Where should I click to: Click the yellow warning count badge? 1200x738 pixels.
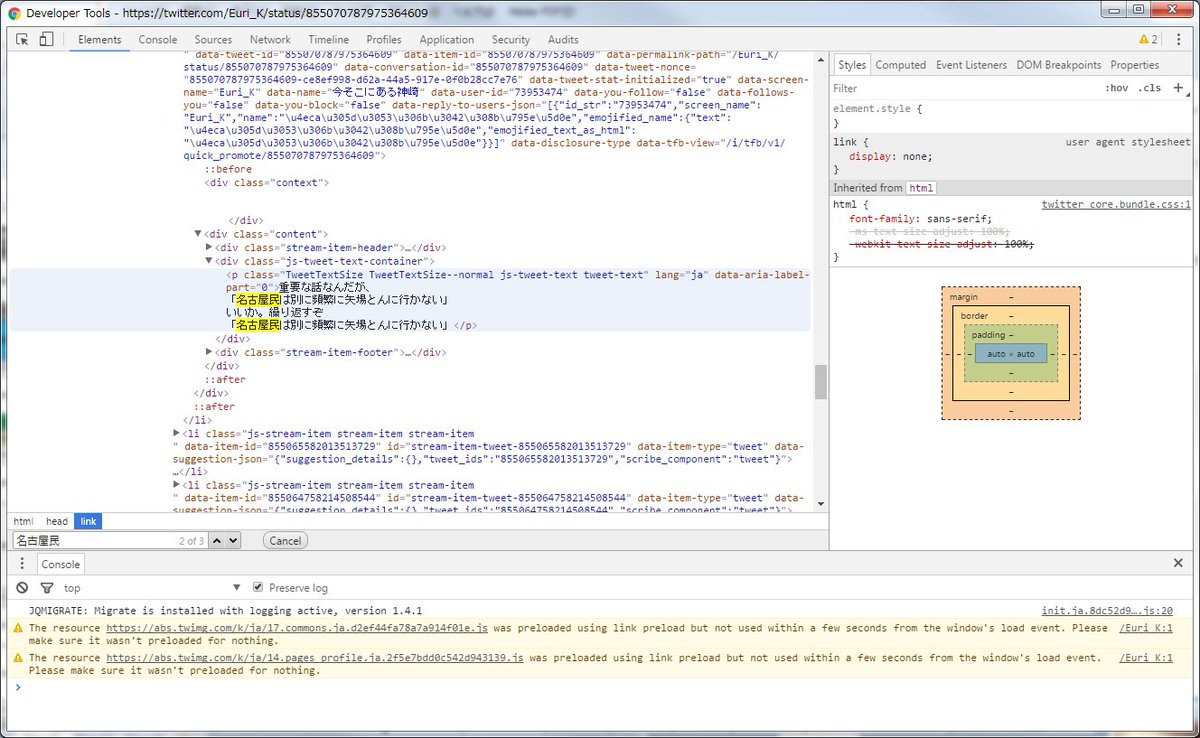1148,39
